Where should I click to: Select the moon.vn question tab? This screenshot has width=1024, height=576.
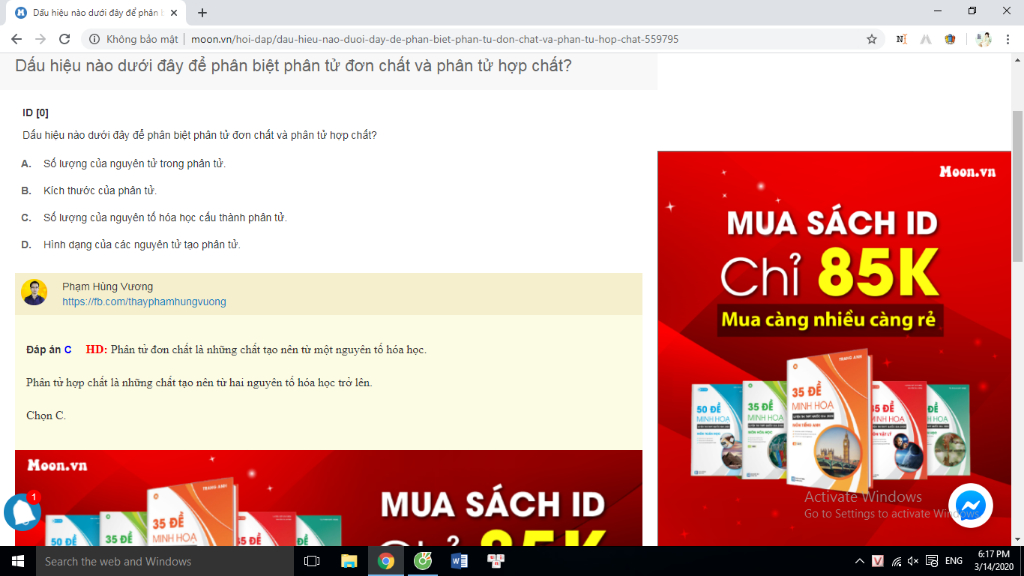(95, 12)
